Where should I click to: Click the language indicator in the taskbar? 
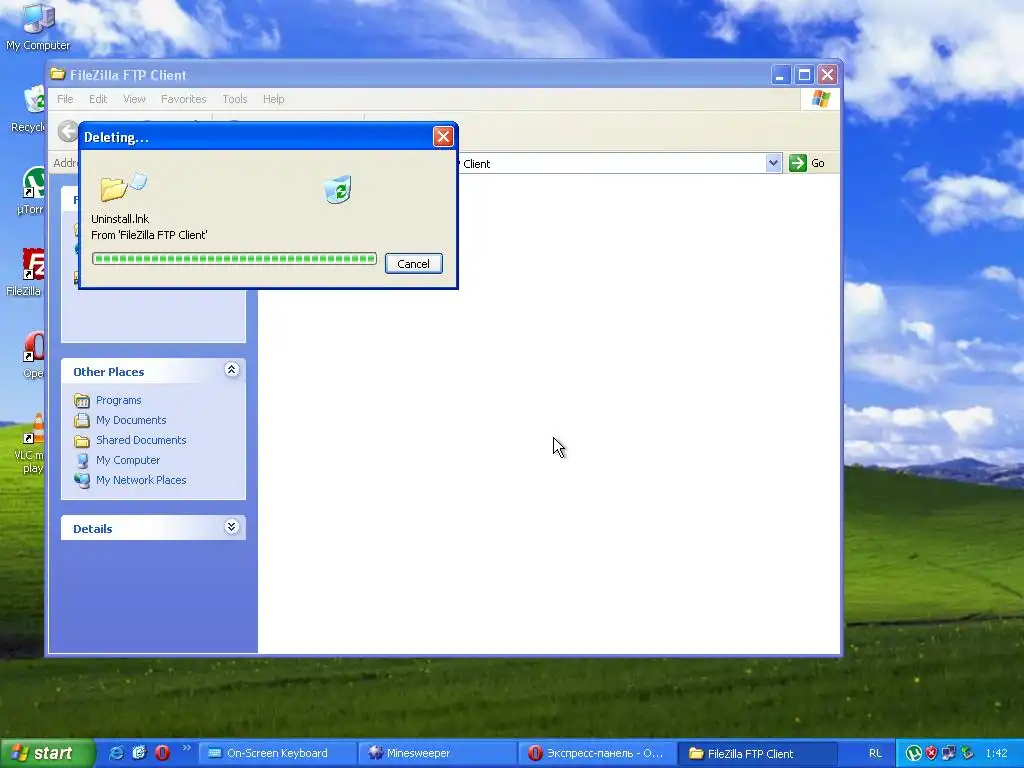pos(875,753)
